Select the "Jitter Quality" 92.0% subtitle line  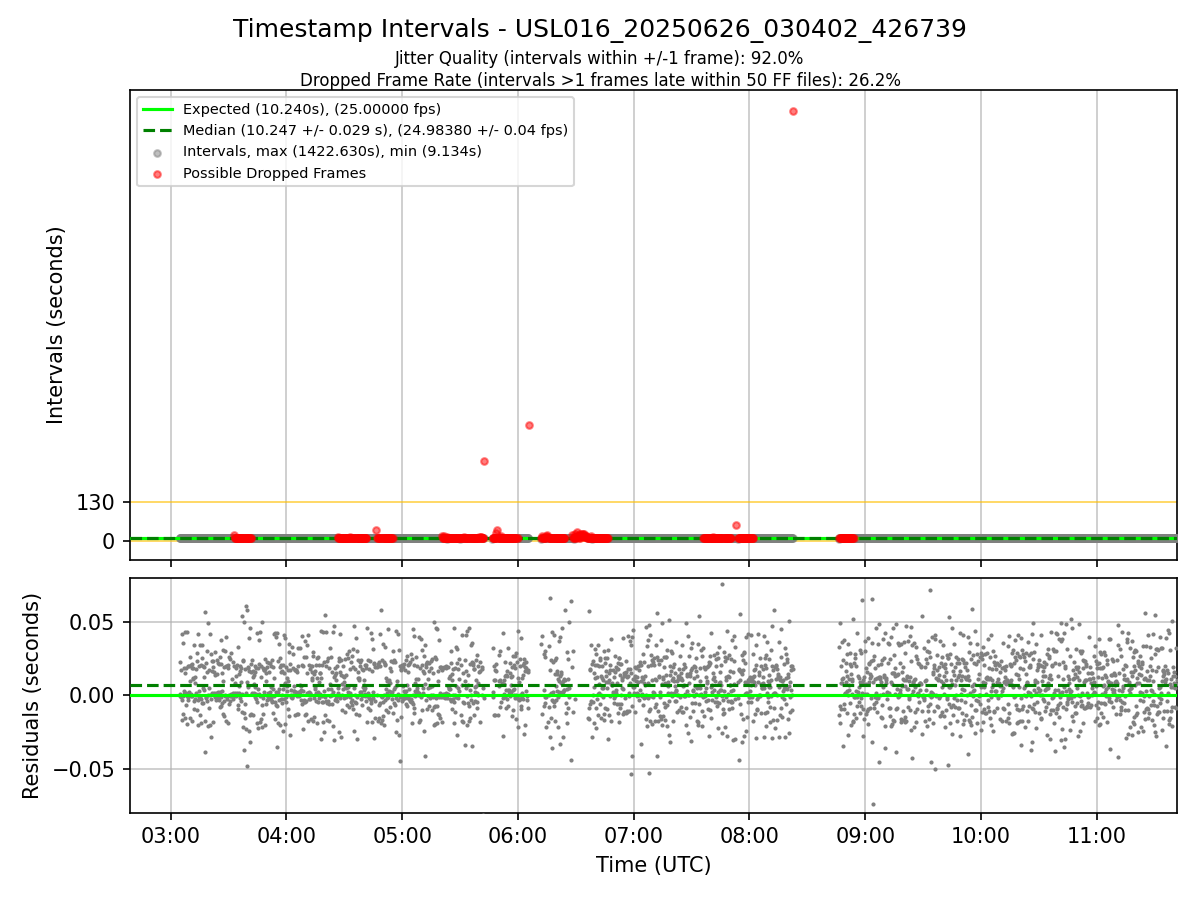coord(599,59)
